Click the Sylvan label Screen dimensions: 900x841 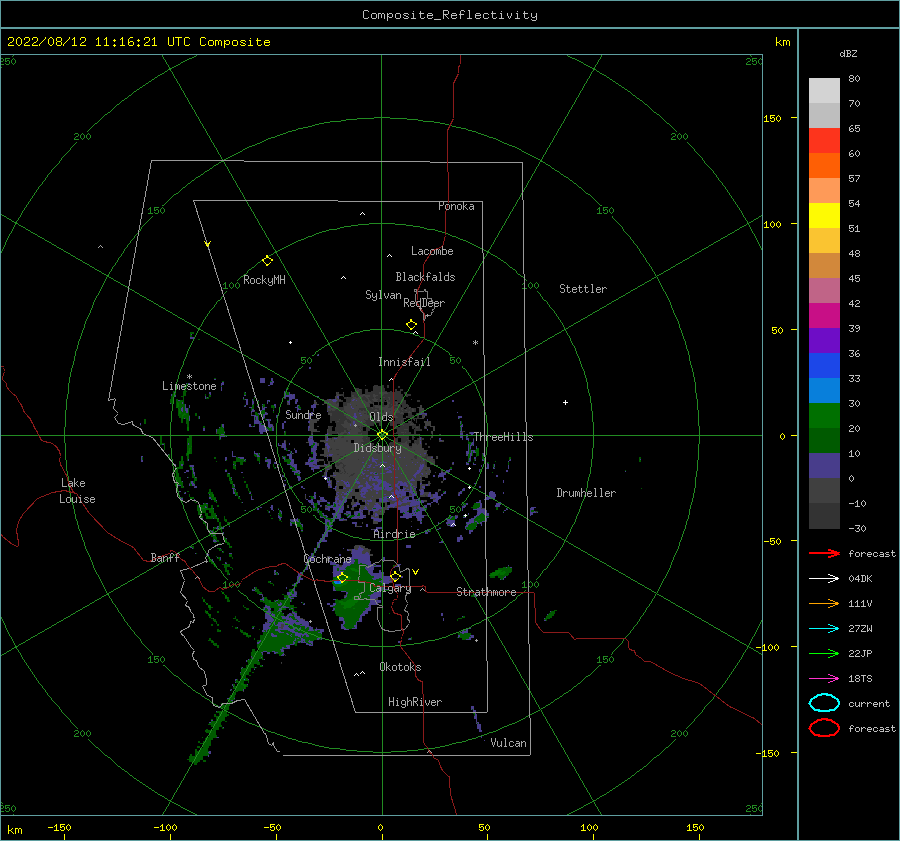[383, 295]
